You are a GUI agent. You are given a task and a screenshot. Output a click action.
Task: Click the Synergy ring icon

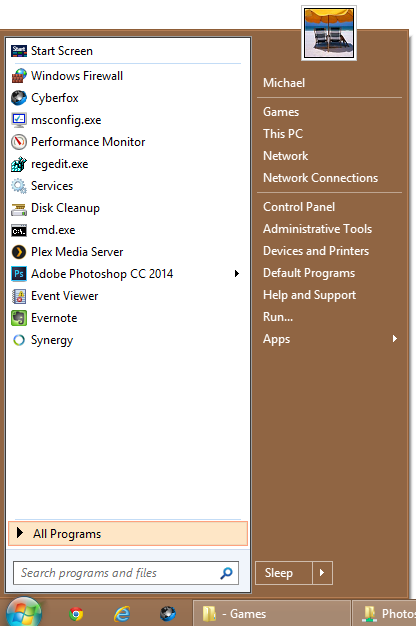(19, 340)
